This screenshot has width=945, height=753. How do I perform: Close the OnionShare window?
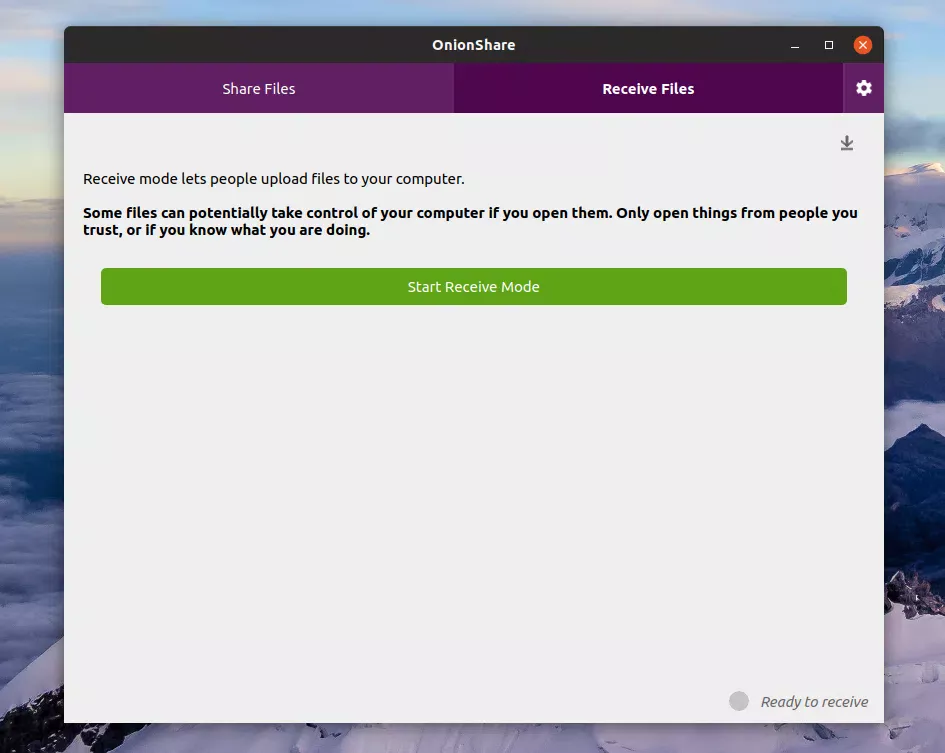[862, 45]
